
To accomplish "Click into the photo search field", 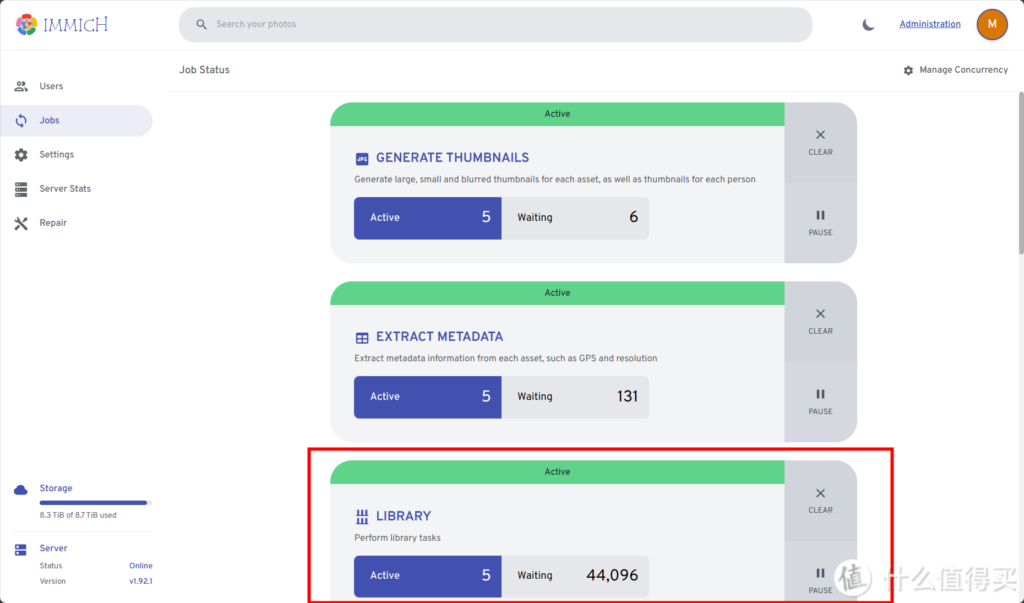I will pyautogui.click(x=495, y=24).
